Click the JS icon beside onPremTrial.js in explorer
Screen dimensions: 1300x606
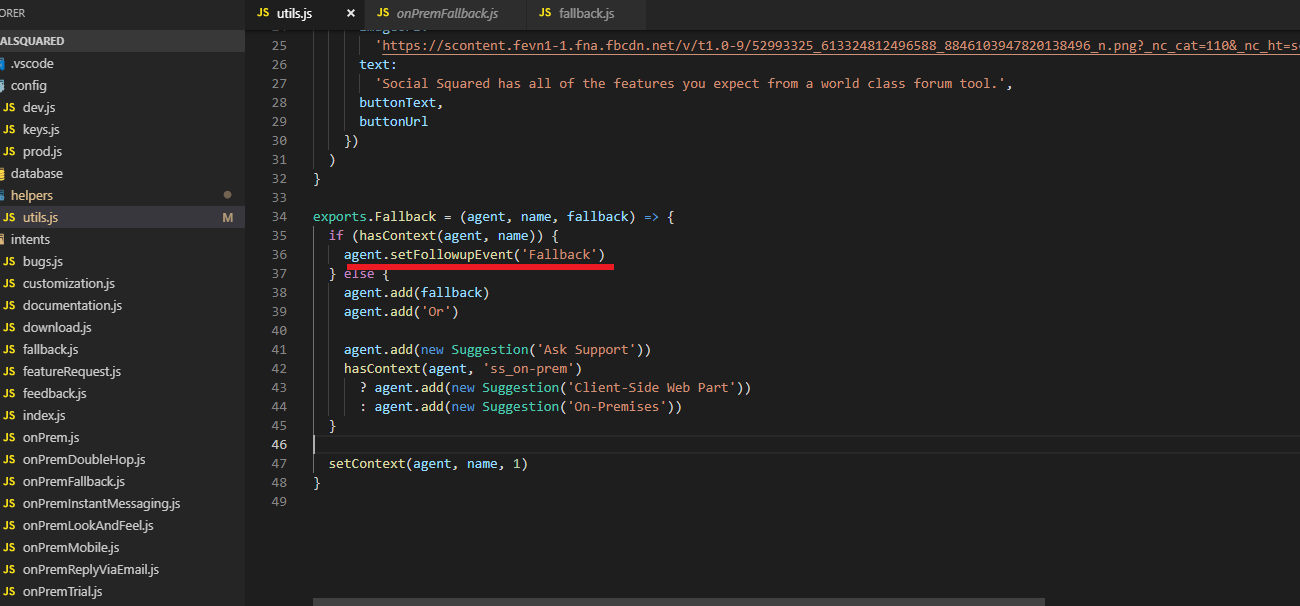coord(9,592)
